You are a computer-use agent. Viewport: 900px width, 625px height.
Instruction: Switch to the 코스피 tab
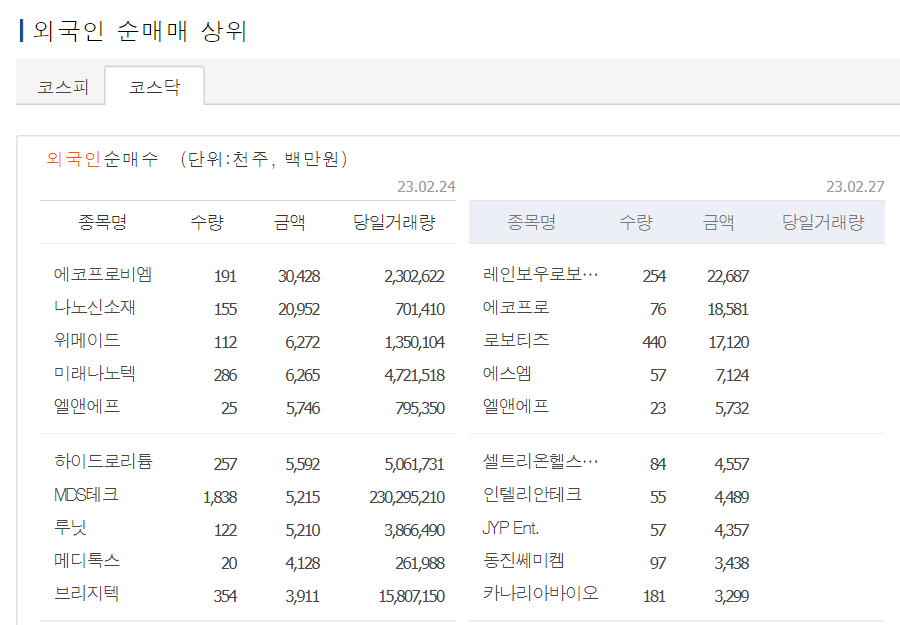pyautogui.click(x=63, y=87)
